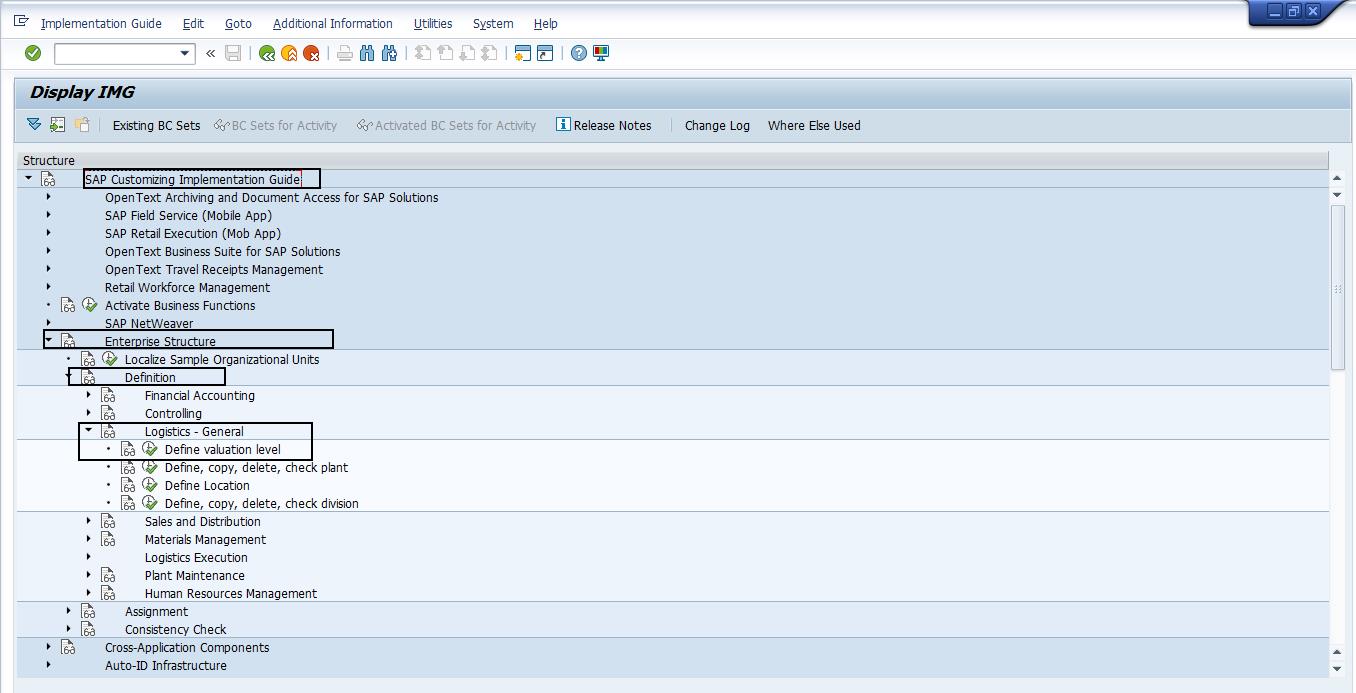Click the Existing BC Sets button
Viewport: 1356px width, 693px height.
point(156,125)
